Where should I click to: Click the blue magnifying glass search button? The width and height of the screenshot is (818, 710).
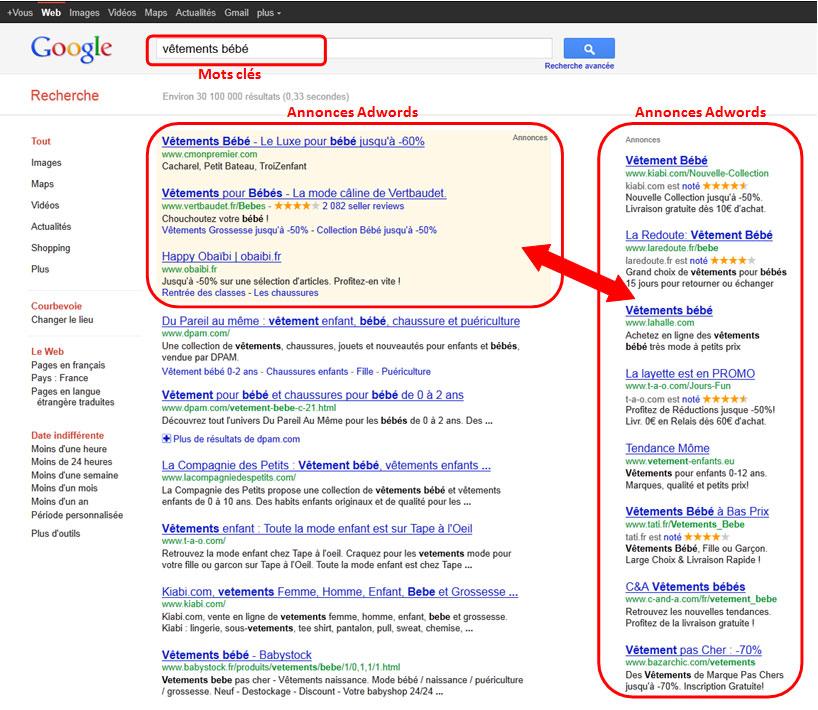pos(588,48)
